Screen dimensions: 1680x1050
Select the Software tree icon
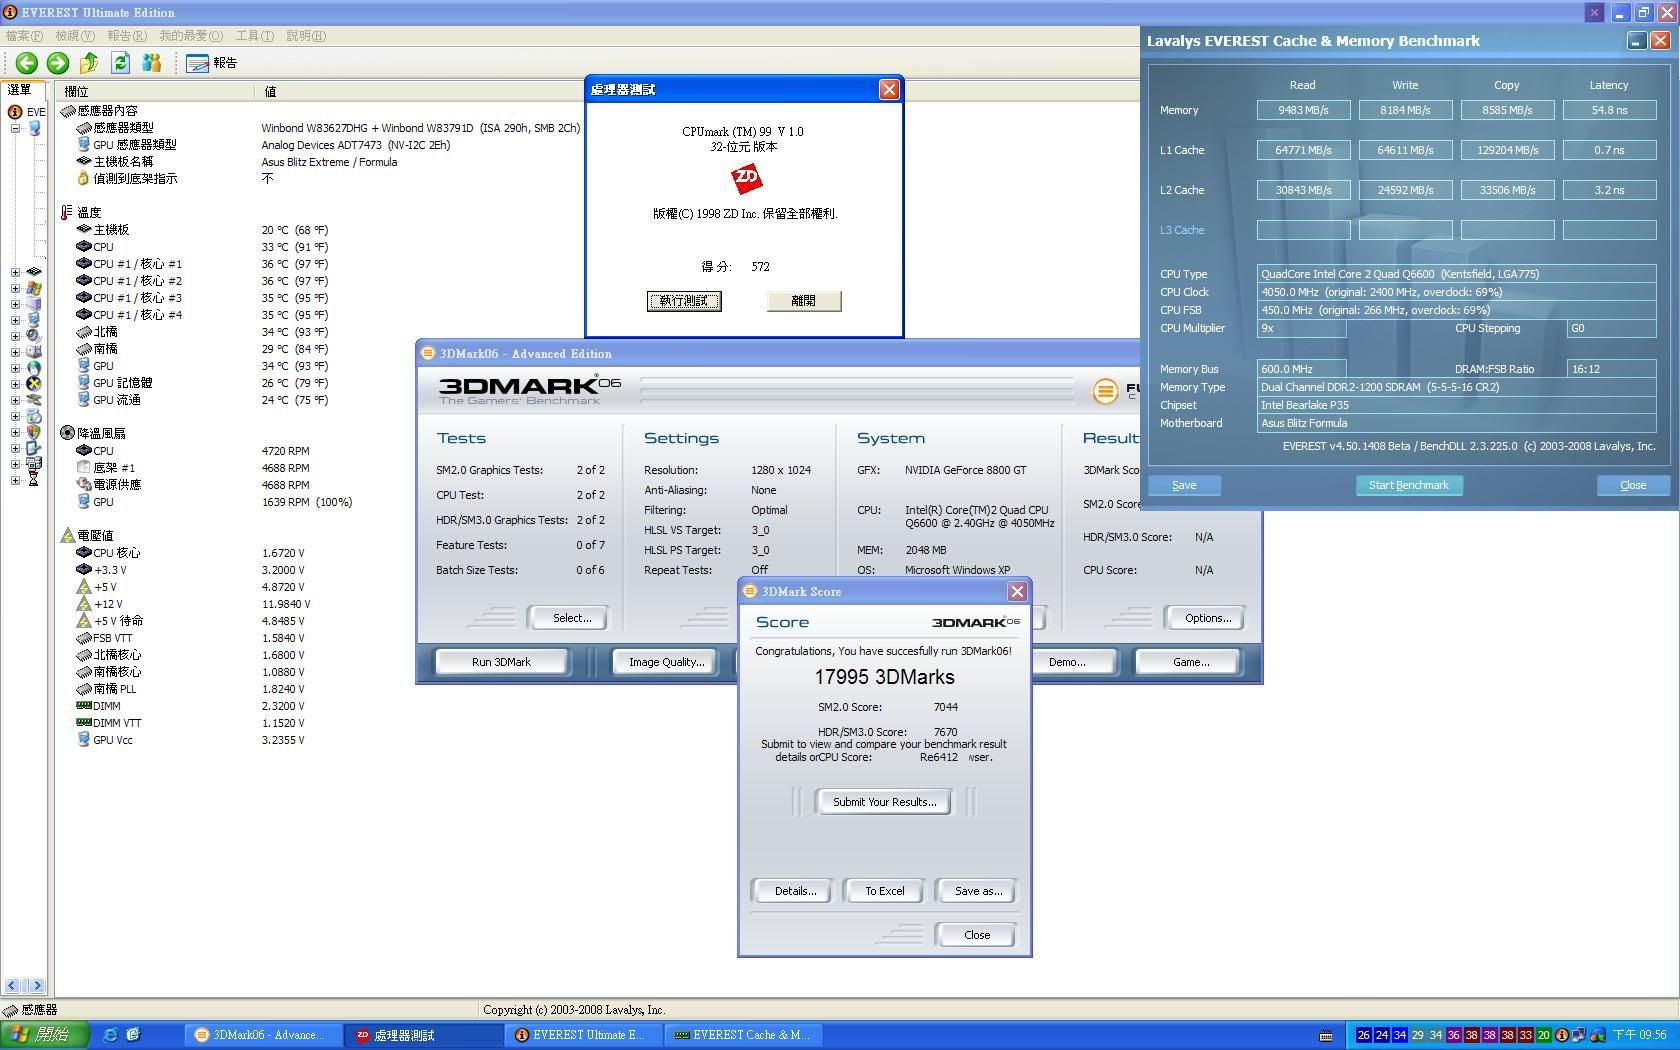[34, 416]
